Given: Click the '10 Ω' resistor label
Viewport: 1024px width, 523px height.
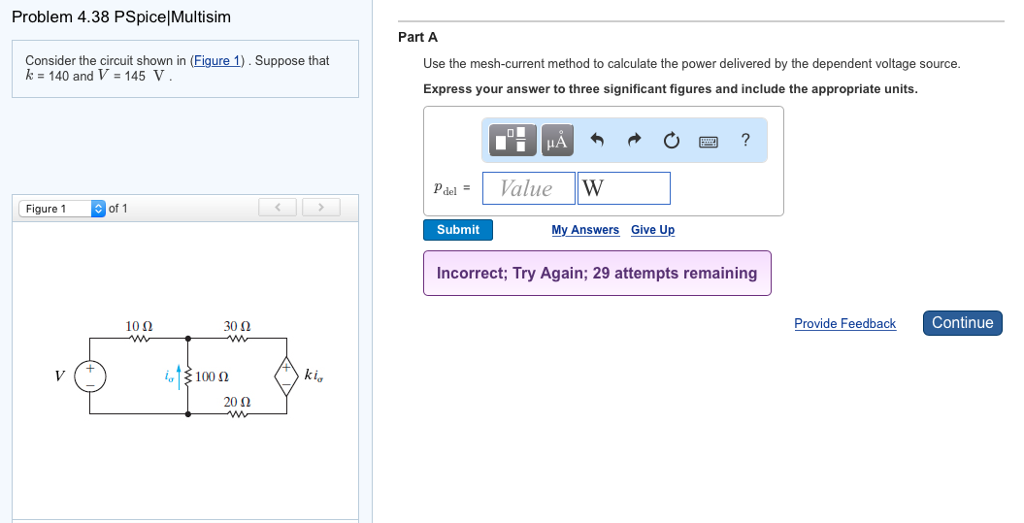Looking at the screenshot, I should coord(139,325).
